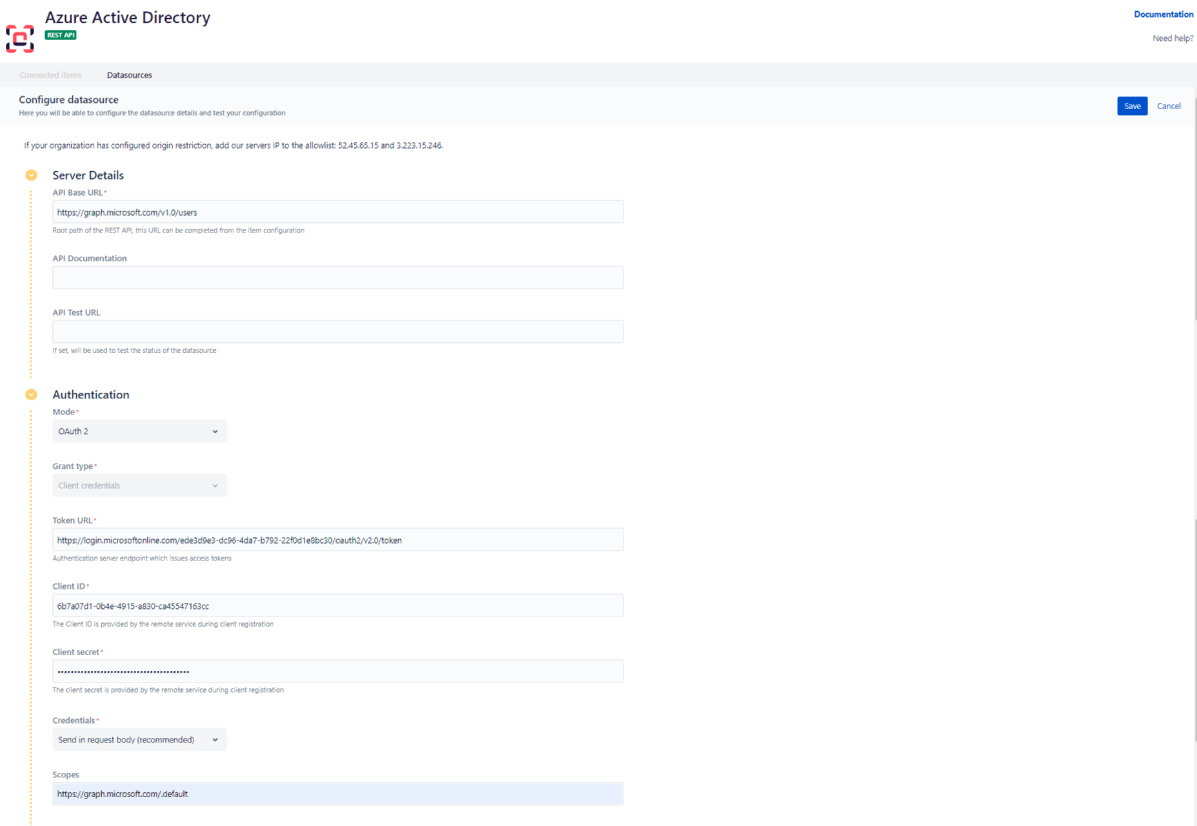This screenshot has height=826, width=1197.
Task: Select the API Test URL input
Action: pos(338,331)
